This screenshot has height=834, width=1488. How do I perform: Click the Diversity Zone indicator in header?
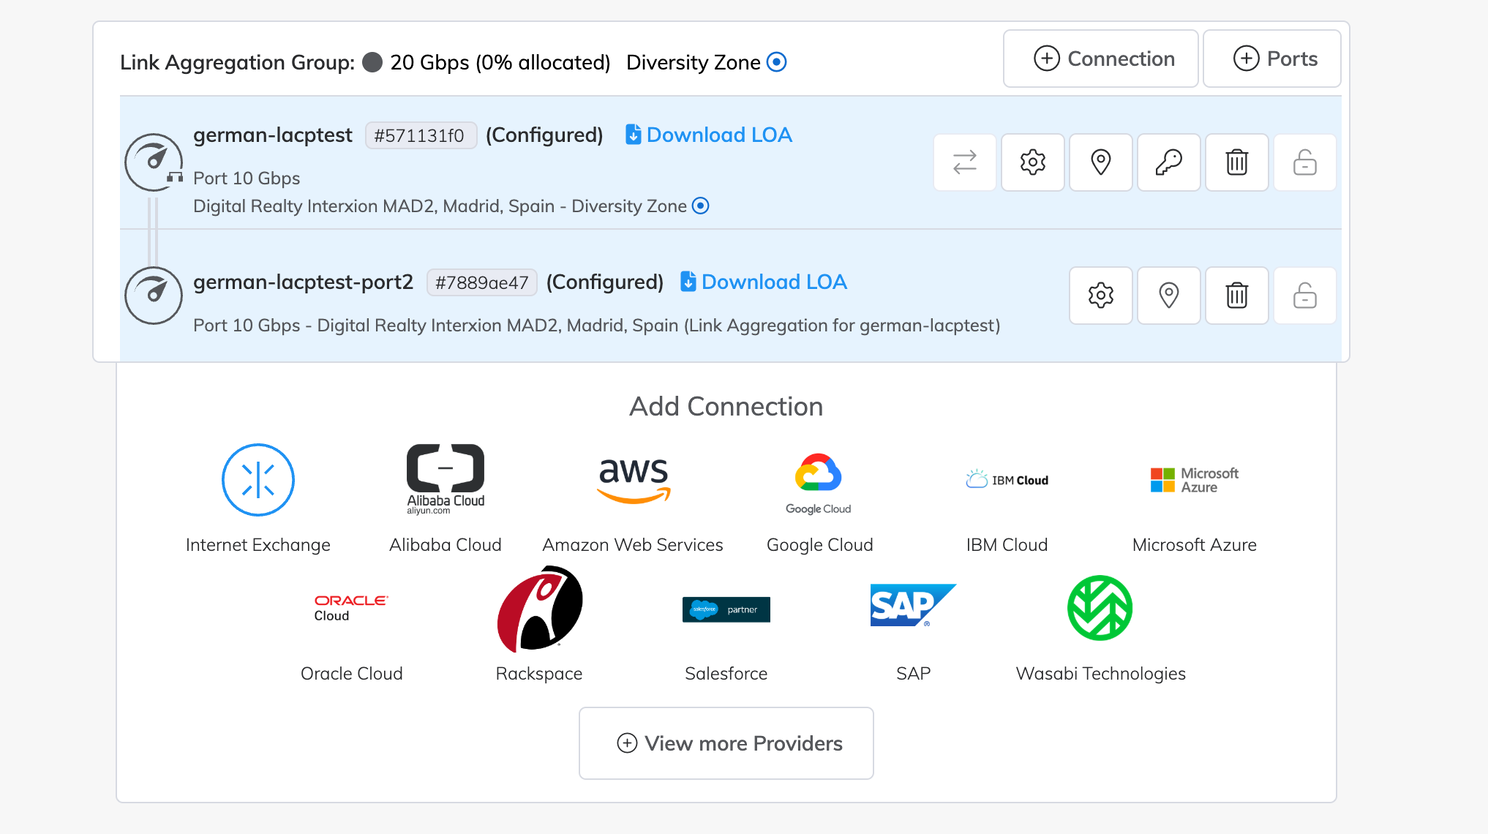pyautogui.click(x=777, y=62)
